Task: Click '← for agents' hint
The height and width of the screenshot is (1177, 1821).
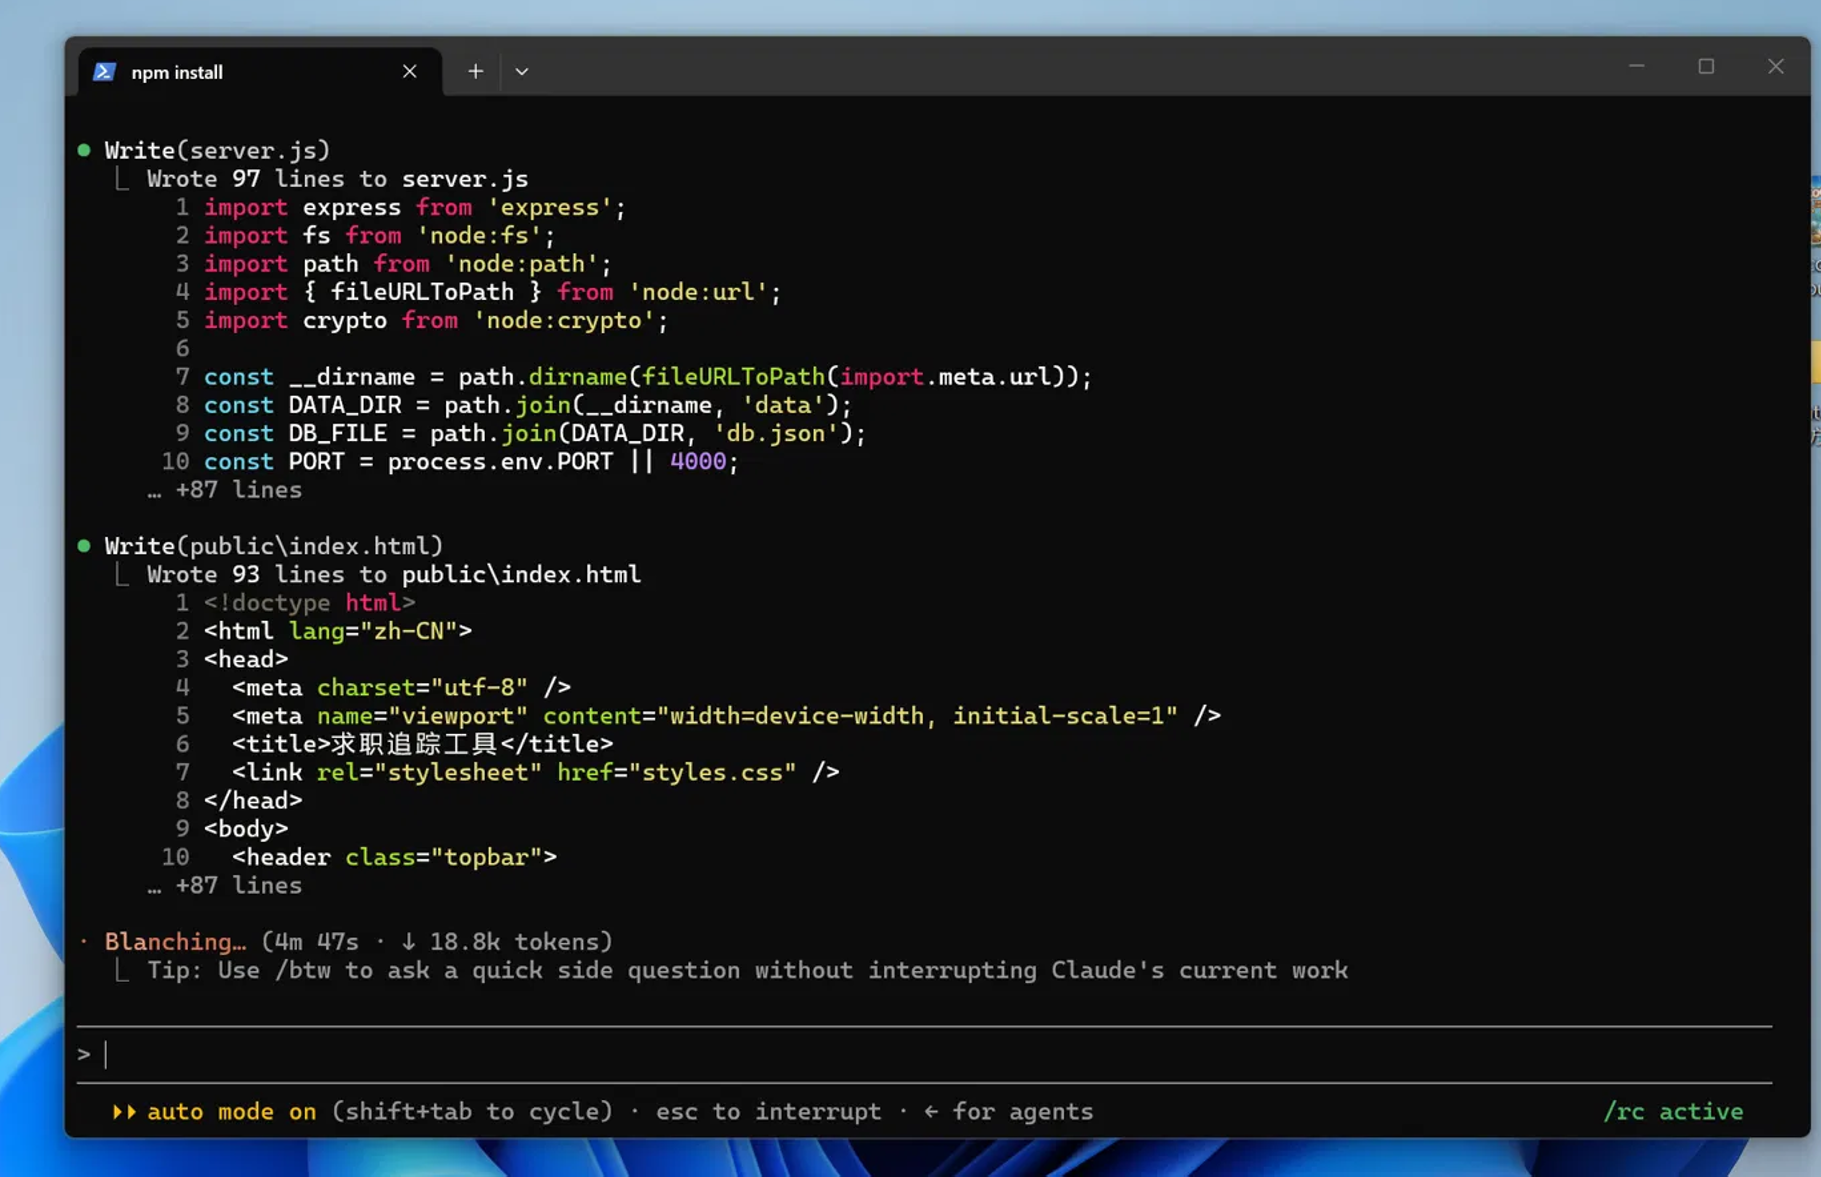Action: tap(1008, 1112)
